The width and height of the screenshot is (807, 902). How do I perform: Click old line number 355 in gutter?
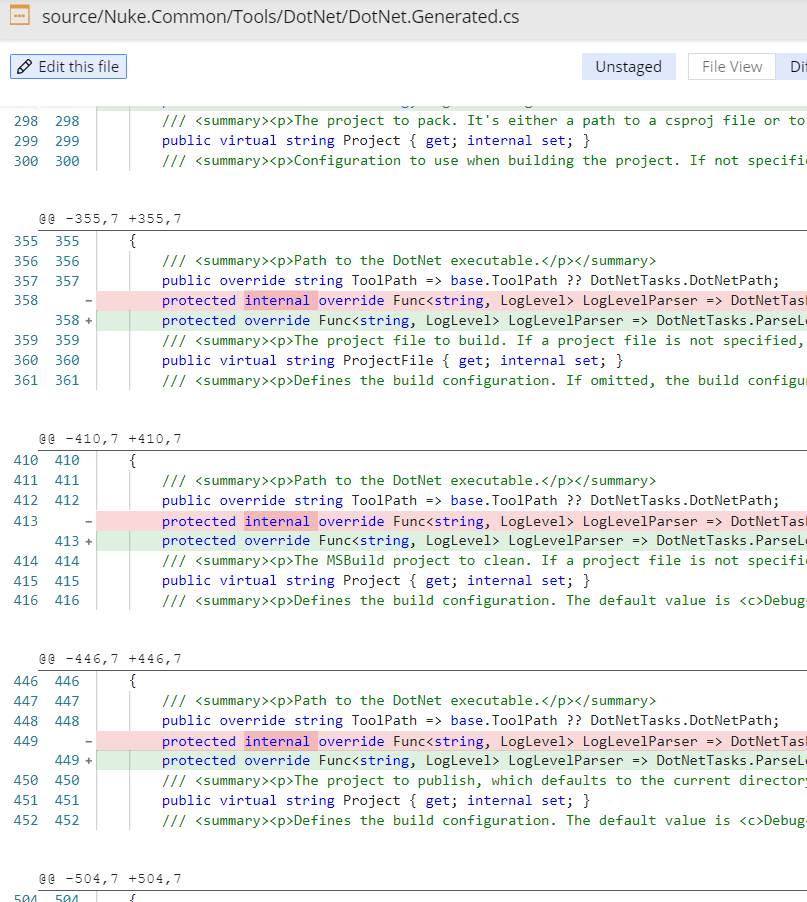point(26,241)
